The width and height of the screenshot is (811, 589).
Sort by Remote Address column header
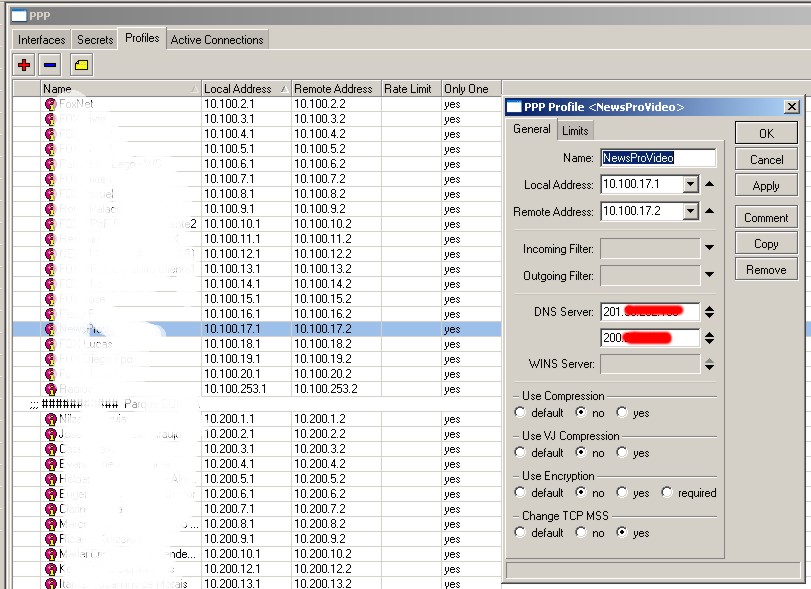[335, 89]
